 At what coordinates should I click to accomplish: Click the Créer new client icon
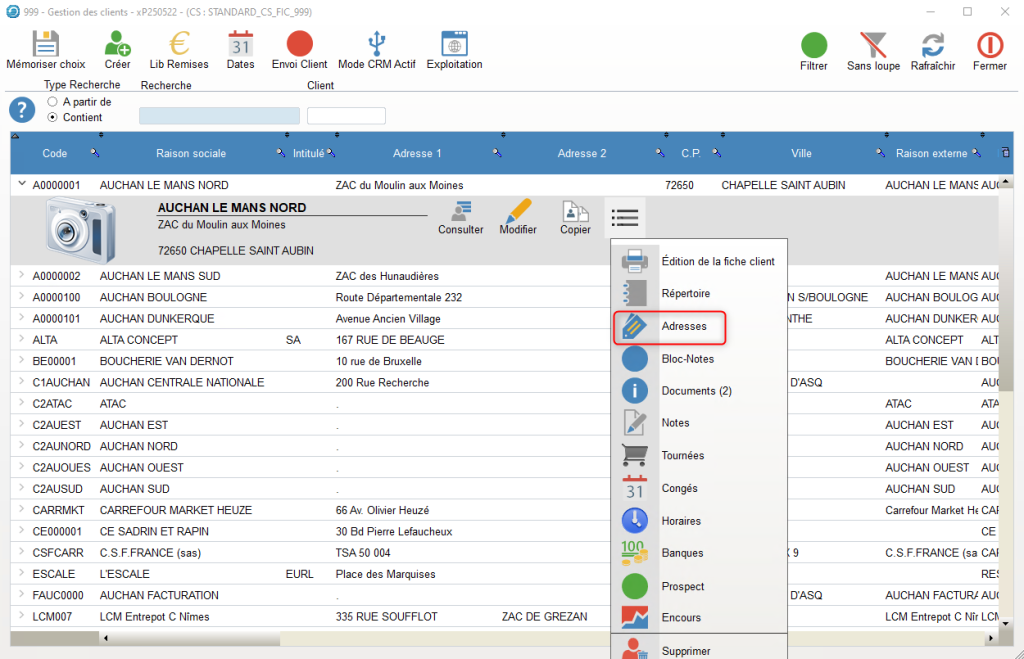pos(117,45)
